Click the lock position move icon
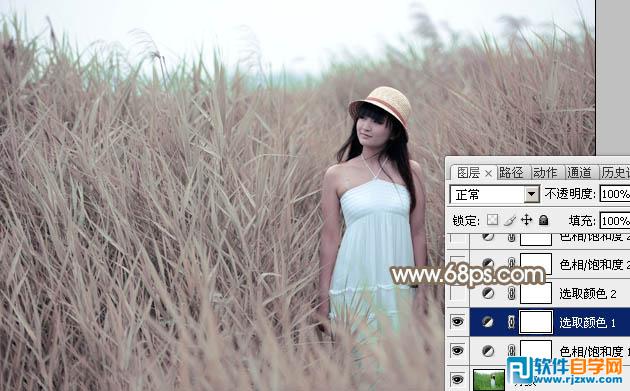 (x=526, y=220)
